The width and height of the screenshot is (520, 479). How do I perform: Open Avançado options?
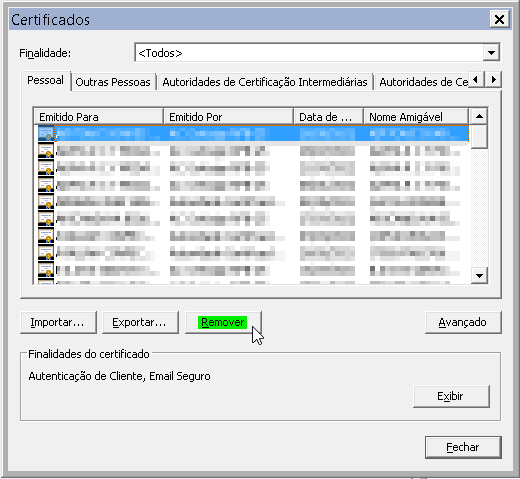[x=463, y=322]
